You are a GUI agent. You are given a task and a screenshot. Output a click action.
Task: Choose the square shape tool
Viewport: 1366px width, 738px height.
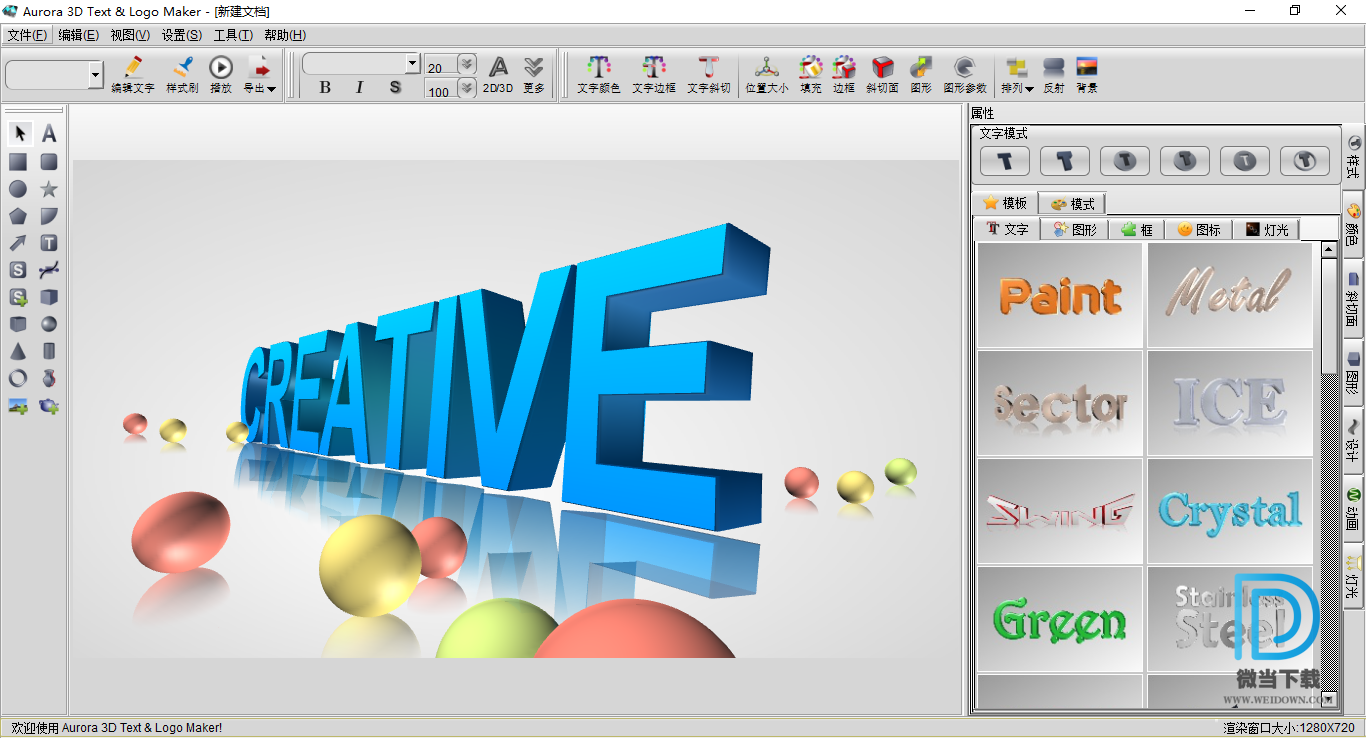(x=18, y=161)
